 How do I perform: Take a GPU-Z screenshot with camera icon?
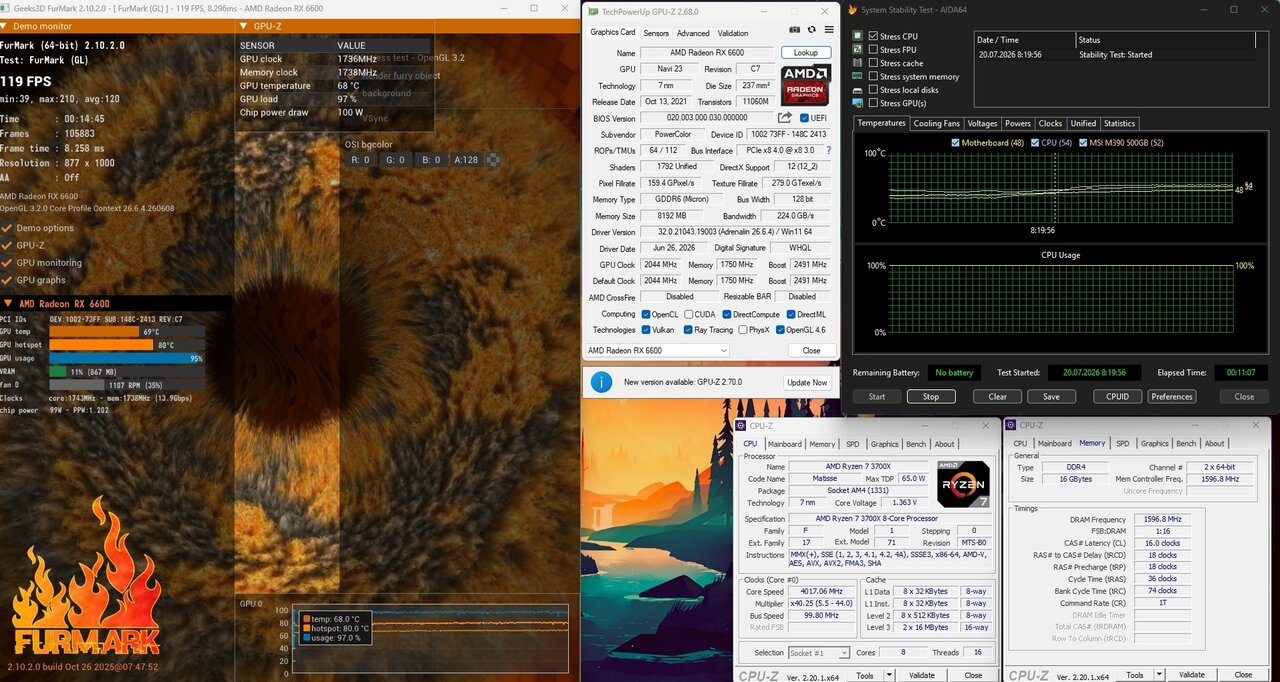[794, 31]
